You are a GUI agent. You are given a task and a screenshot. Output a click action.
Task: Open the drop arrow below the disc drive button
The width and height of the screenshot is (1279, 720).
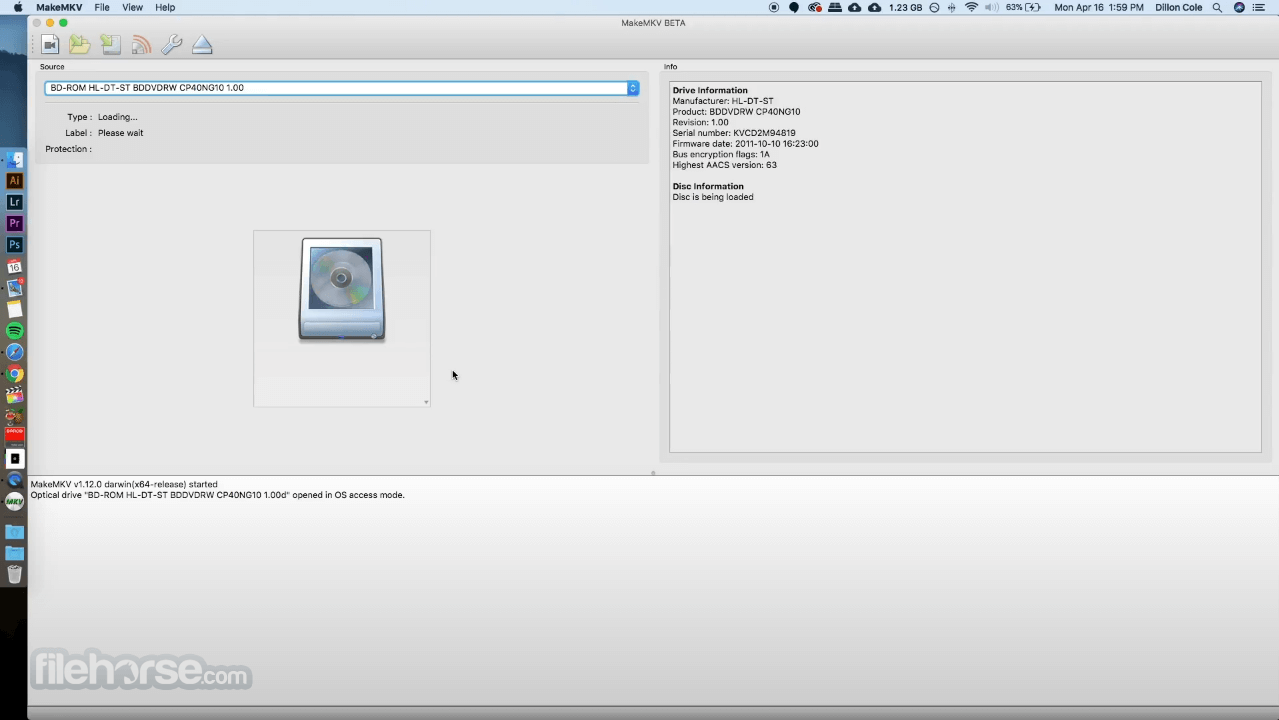click(x=426, y=402)
